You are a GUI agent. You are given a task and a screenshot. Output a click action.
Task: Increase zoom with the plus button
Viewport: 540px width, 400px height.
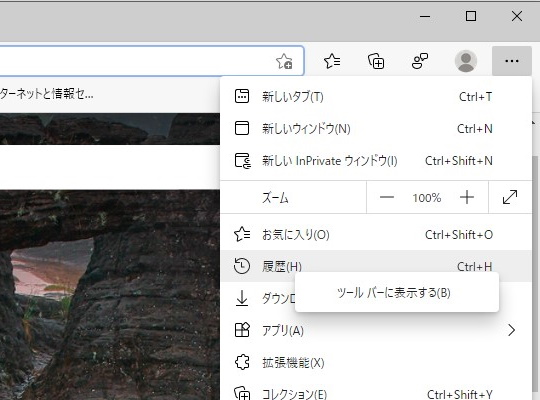pos(467,197)
